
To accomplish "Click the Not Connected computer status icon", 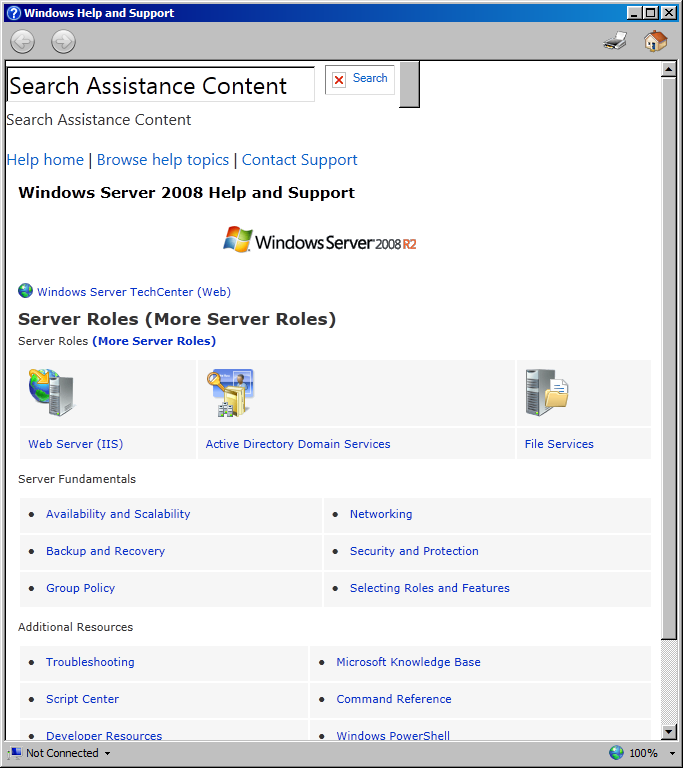I will point(15,753).
